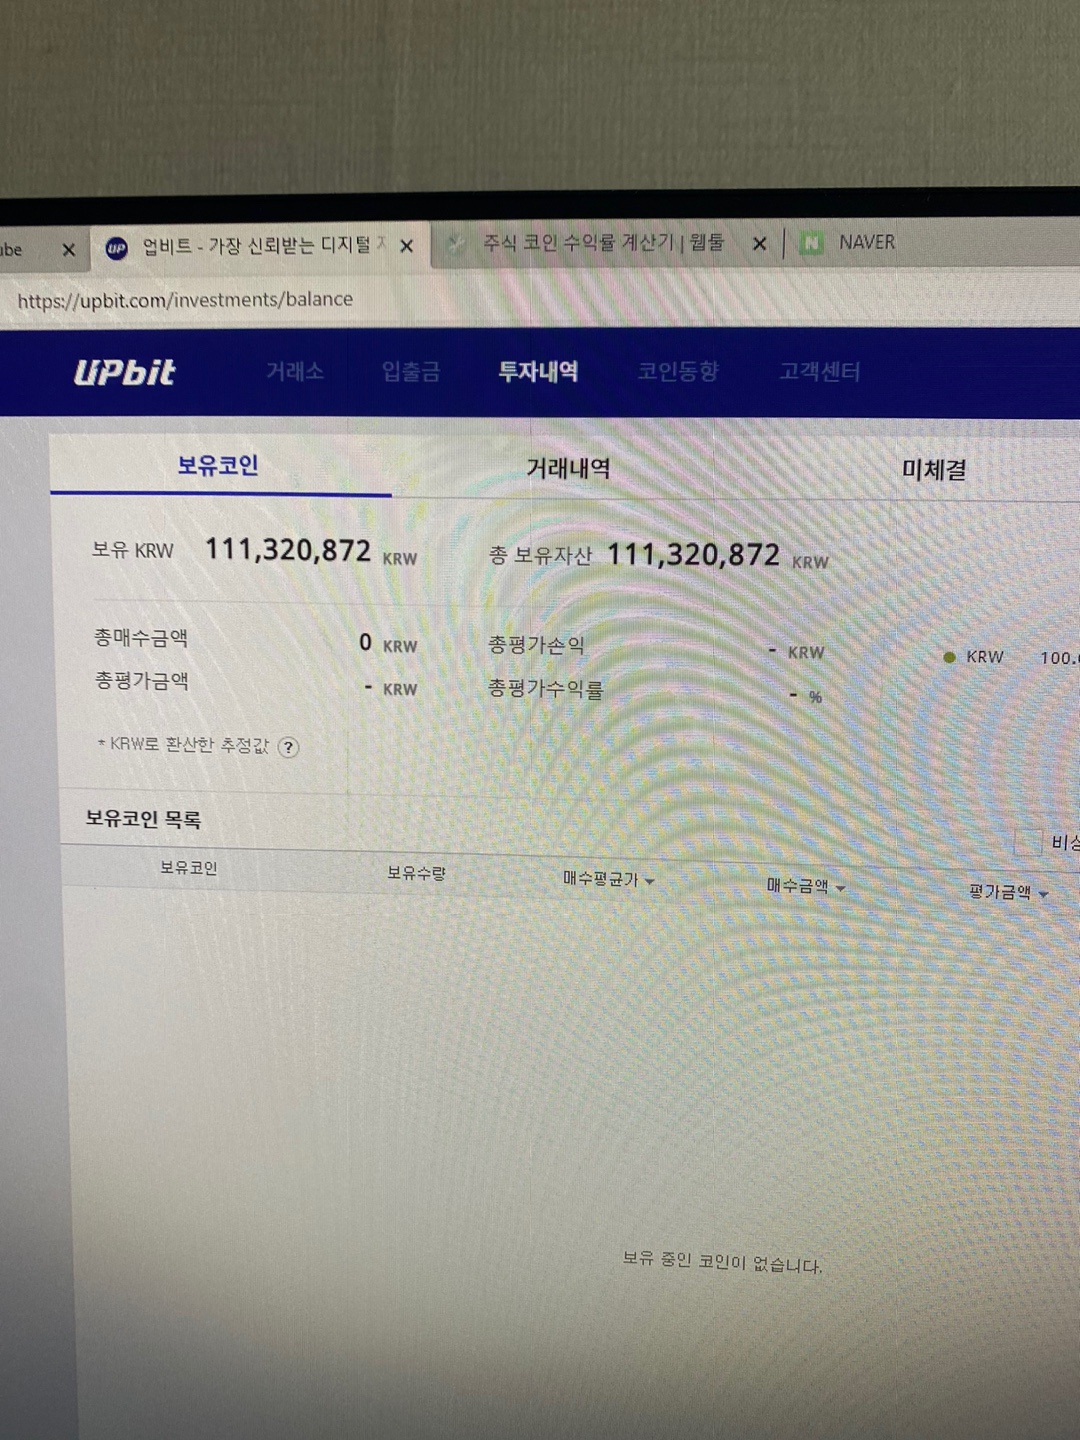Toggle the 비상장 checkbox above the table
Viewport: 1080px width, 1440px height.
(x=1028, y=842)
